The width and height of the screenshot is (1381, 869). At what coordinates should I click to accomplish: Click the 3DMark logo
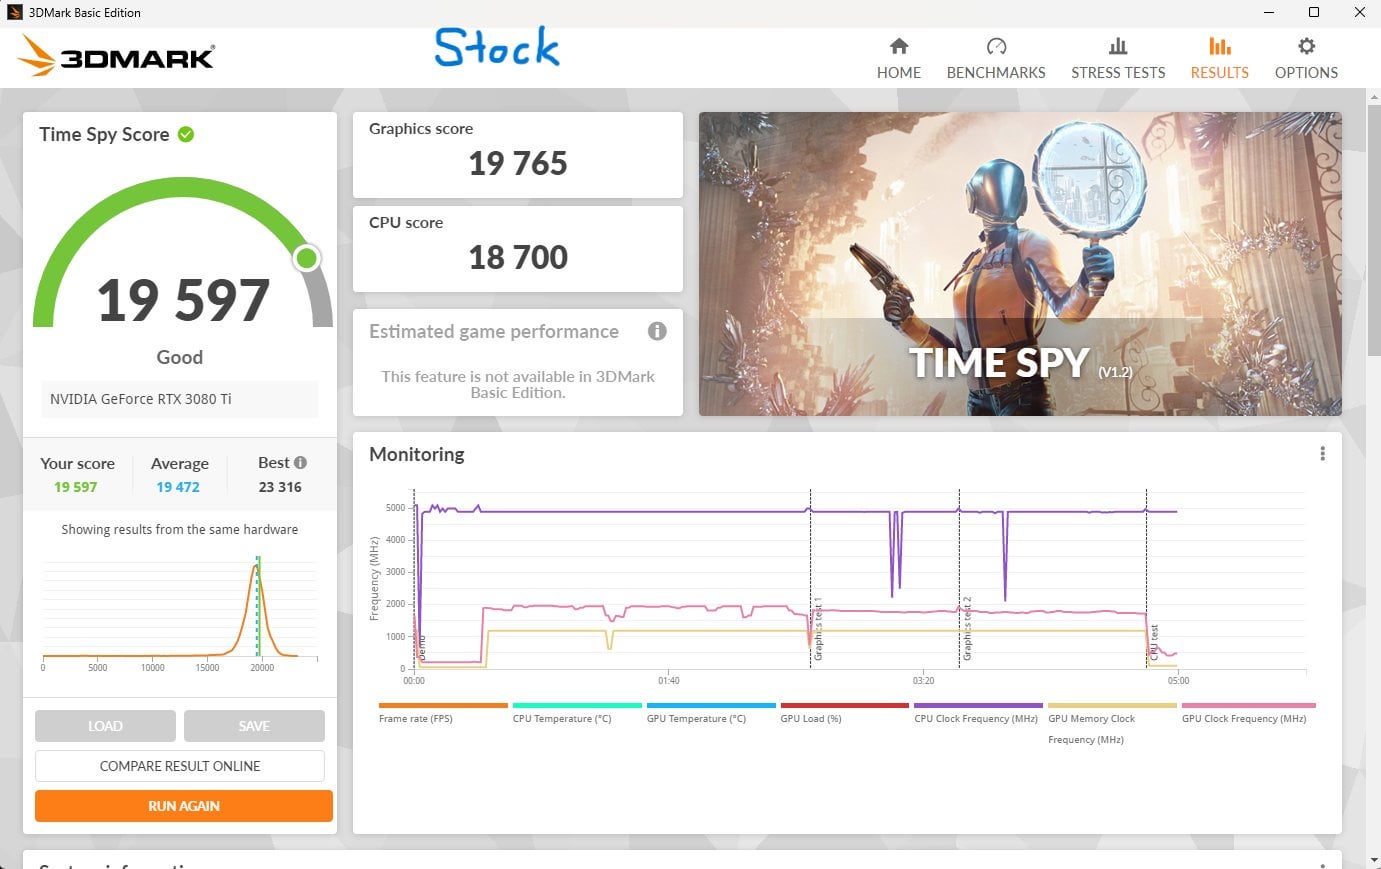pyautogui.click(x=116, y=56)
